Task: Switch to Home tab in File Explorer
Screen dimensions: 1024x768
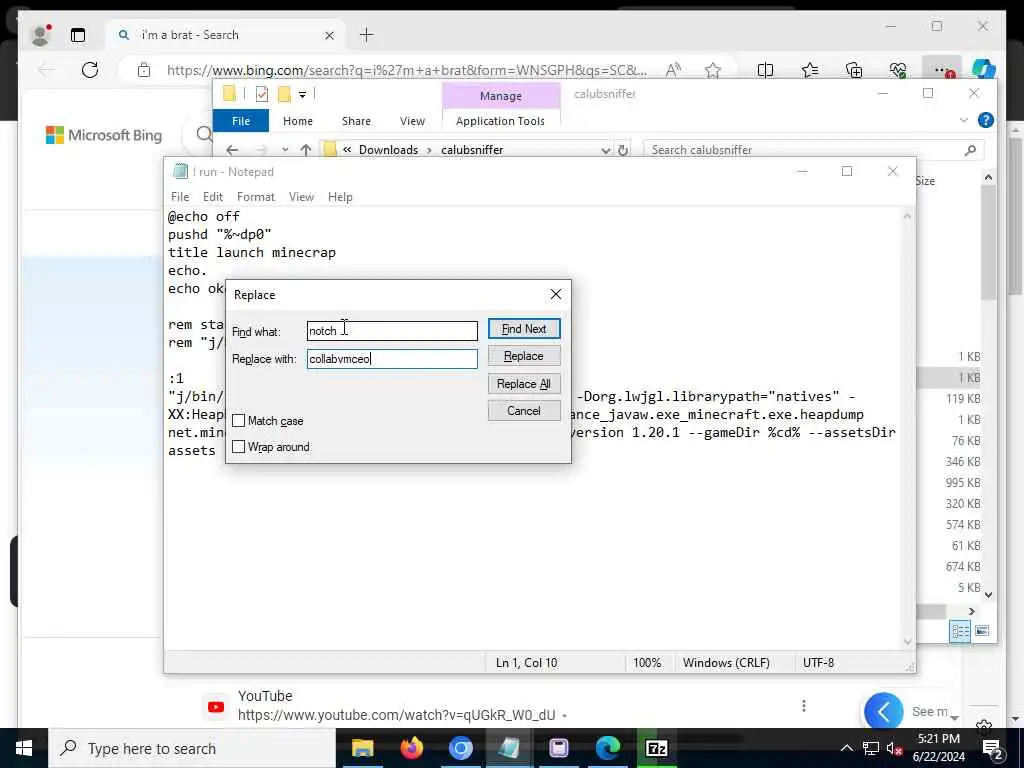Action: [x=298, y=121]
